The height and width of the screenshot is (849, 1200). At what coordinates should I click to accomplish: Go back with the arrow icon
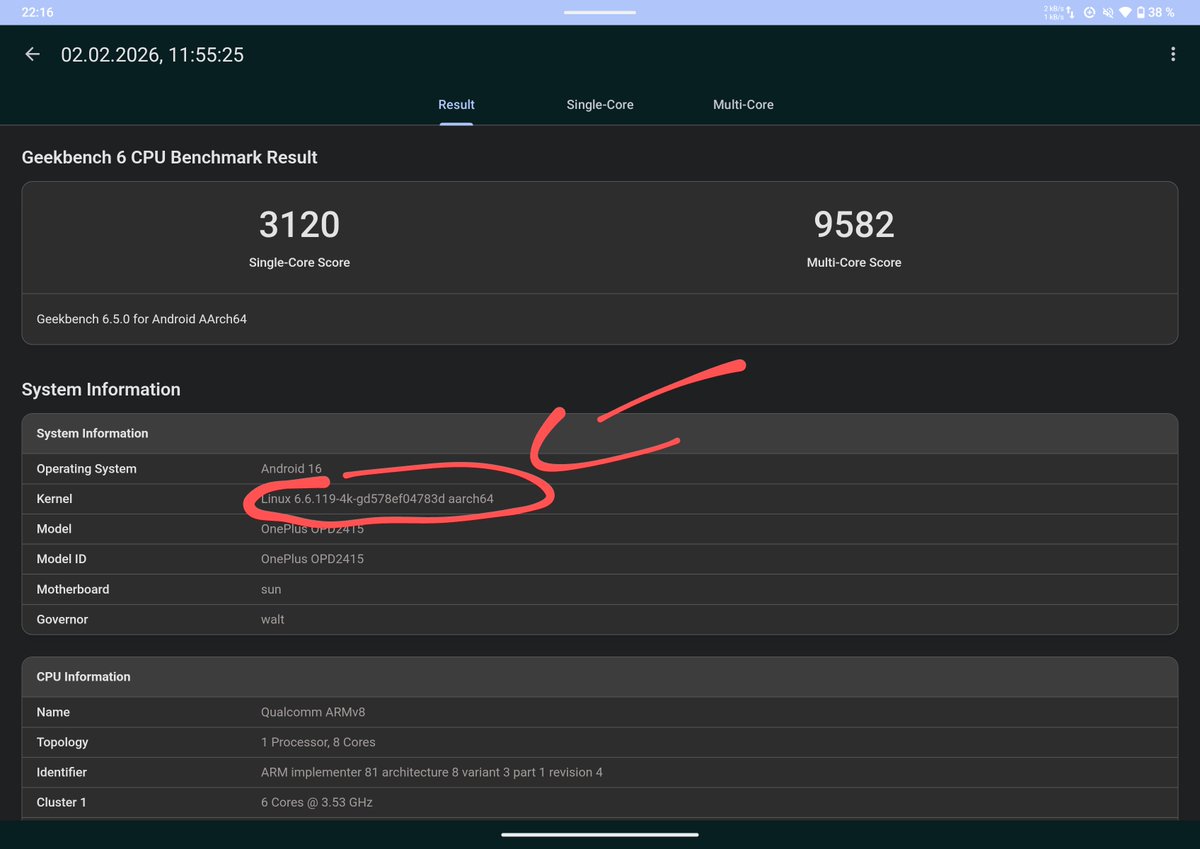[x=32, y=54]
